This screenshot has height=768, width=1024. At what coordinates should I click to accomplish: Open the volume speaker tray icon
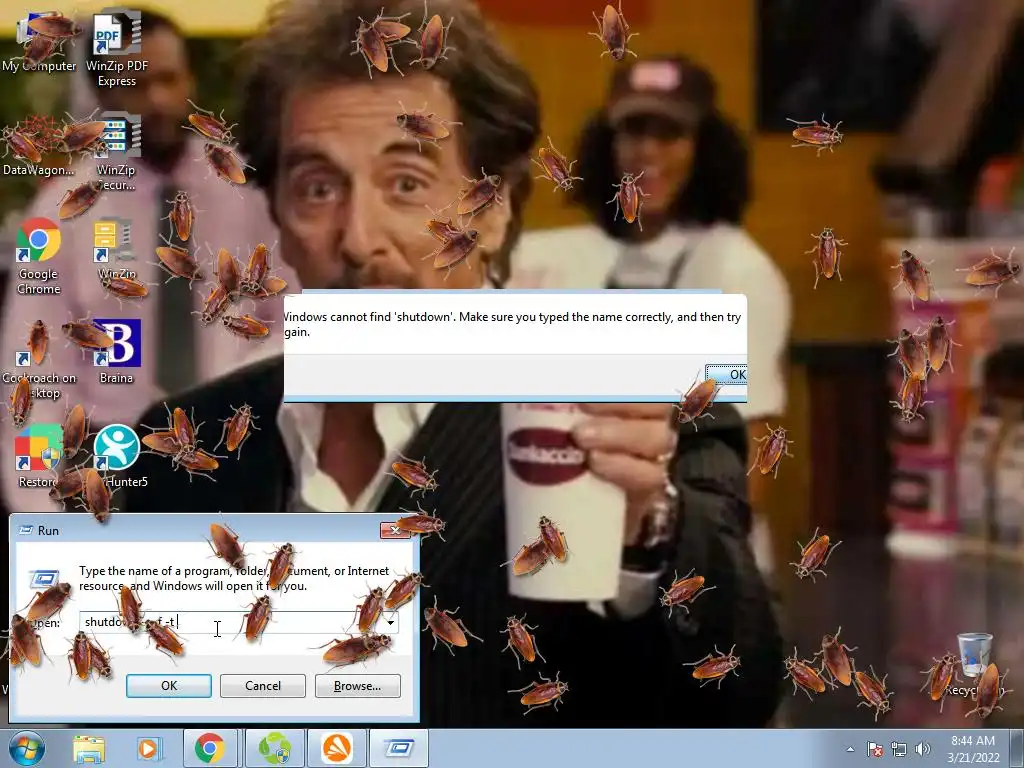(922, 749)
